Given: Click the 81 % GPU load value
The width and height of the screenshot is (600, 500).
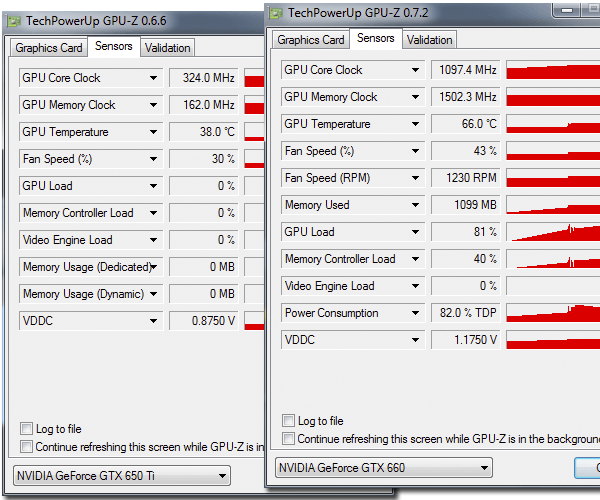Looking at the screenshot, I should point(466,232).
